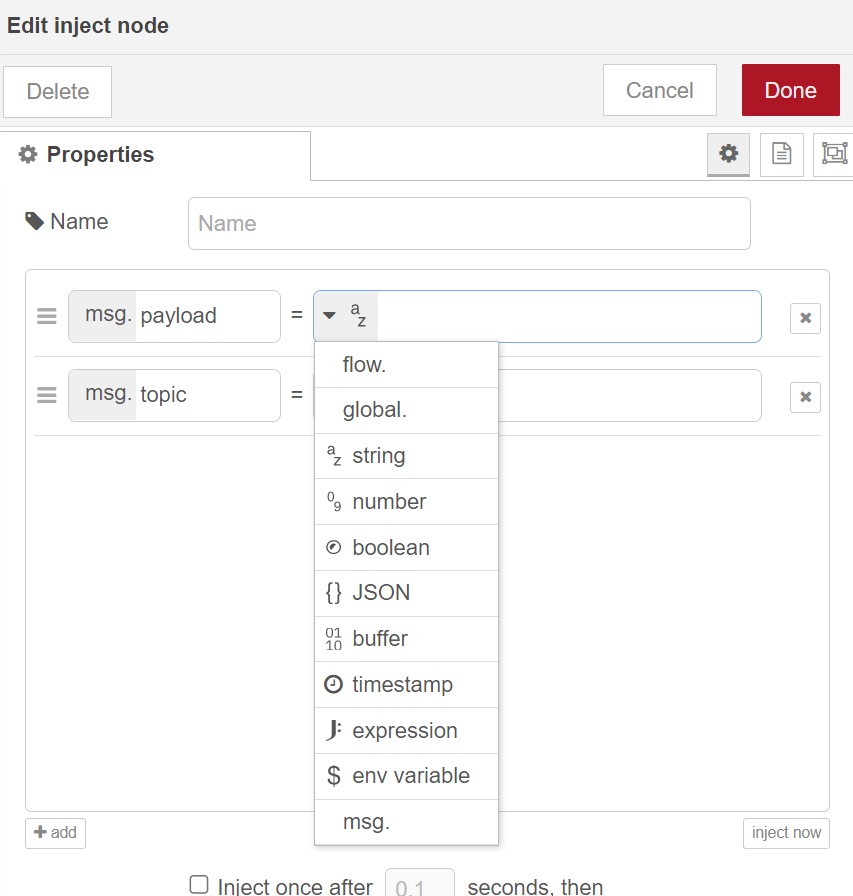
Task: Open node properties gear icon tab
Action: click(729, 154)
